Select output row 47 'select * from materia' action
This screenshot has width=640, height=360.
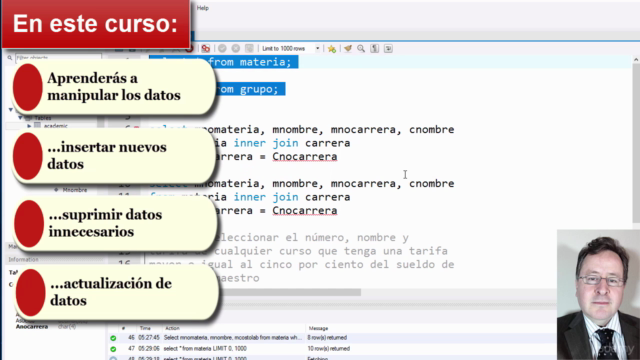pos(204,349)
